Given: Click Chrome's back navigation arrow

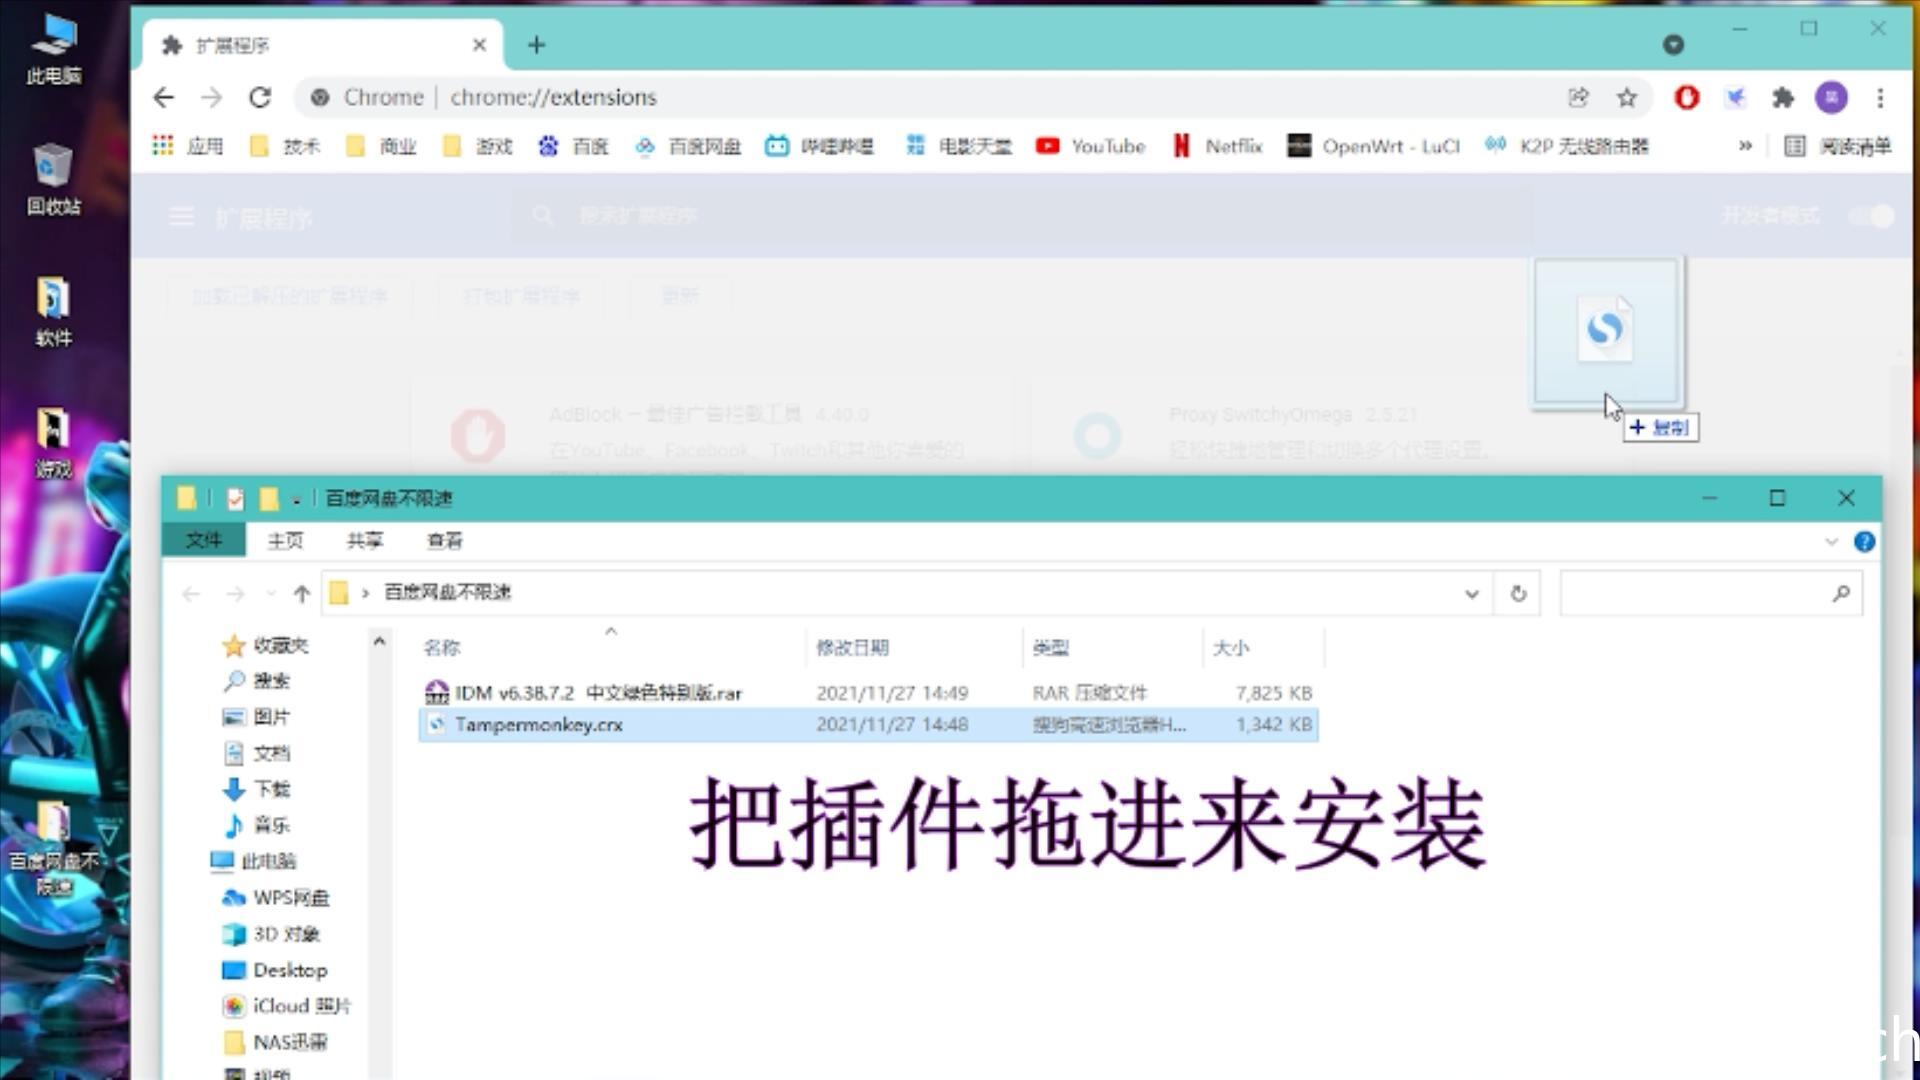Looking at the screenshot, I should [164, 97].
